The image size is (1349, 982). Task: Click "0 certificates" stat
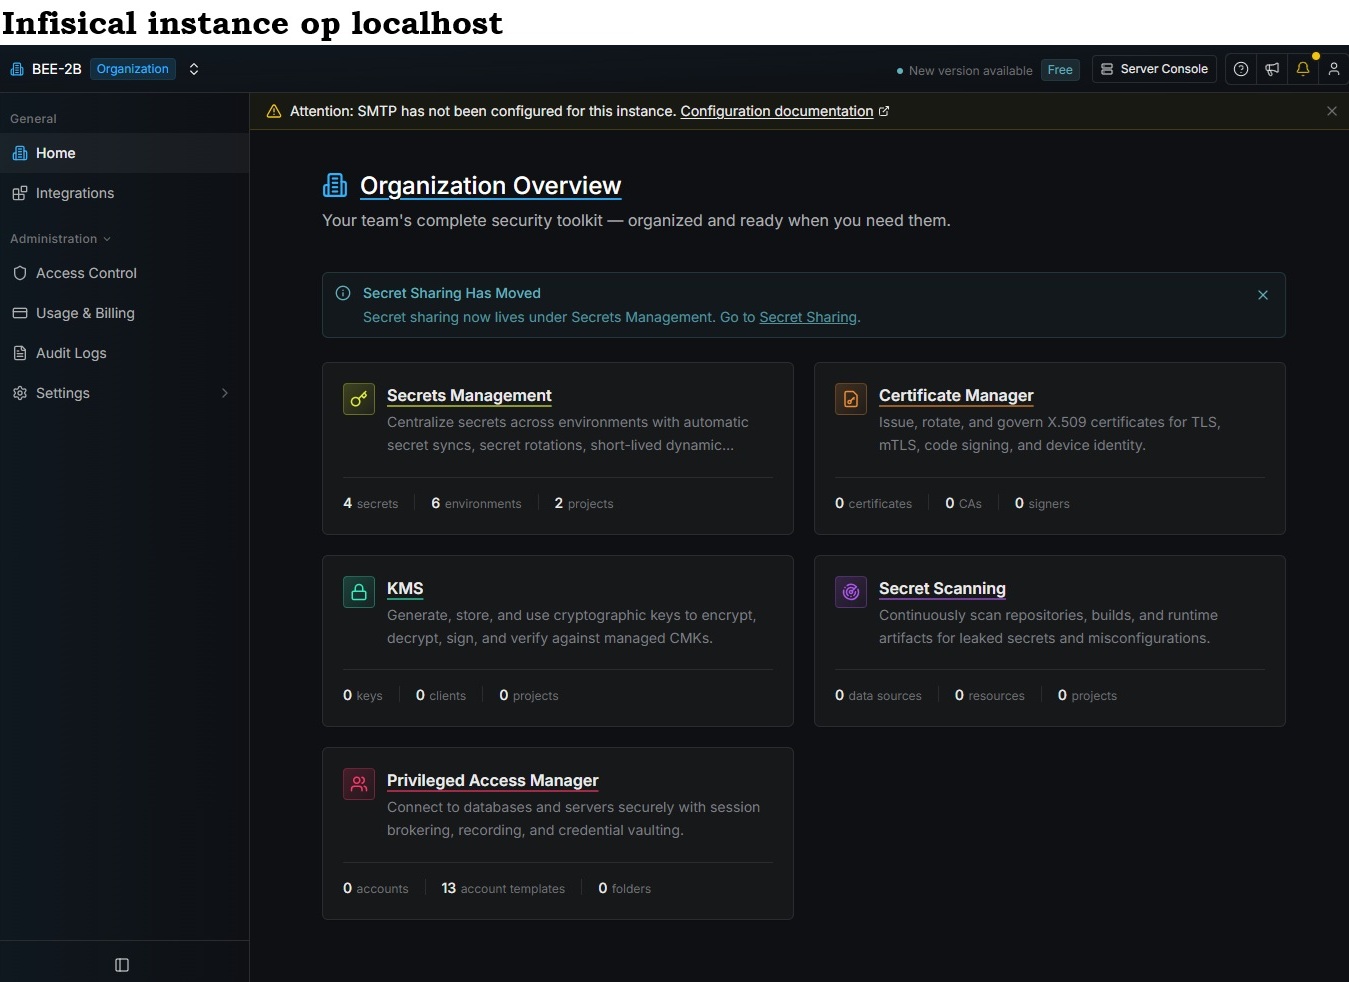click(x=873, y=503)
